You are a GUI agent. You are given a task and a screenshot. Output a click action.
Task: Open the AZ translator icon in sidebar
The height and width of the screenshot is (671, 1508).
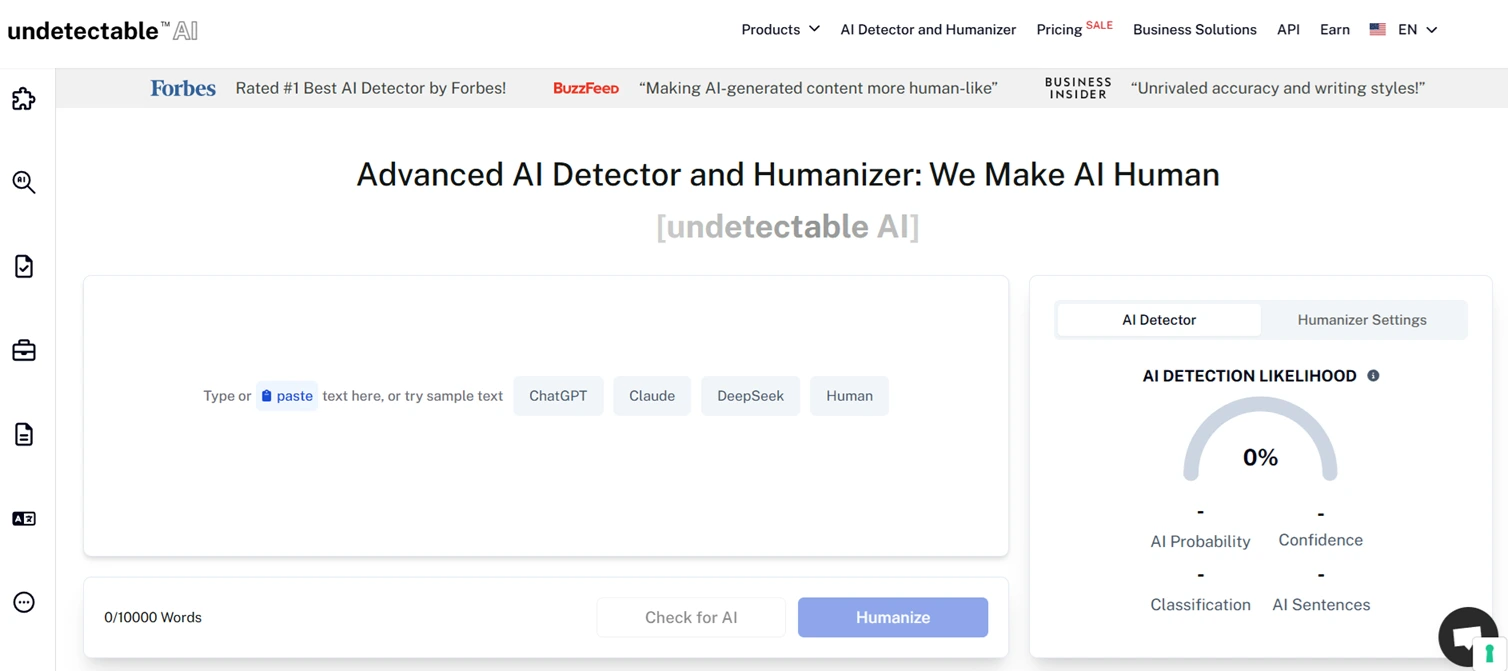pyautogui.click(x=23, y=518)
